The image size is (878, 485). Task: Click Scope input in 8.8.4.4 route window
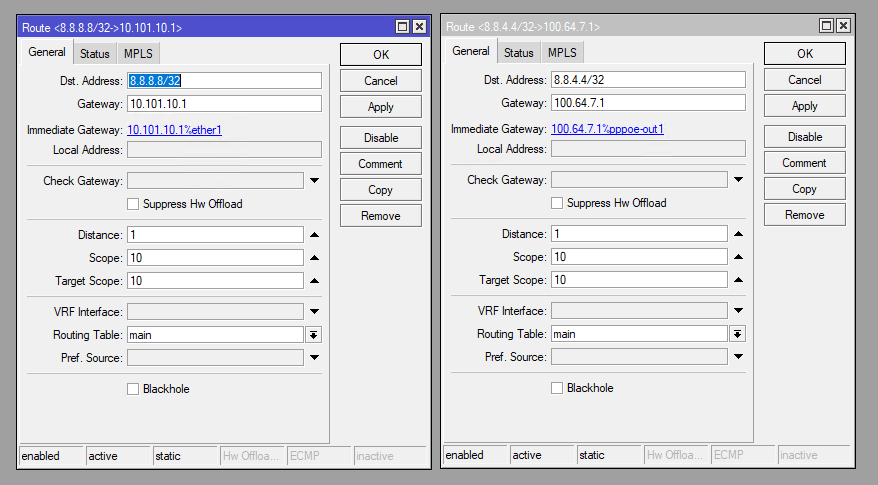tap(639, 257)
